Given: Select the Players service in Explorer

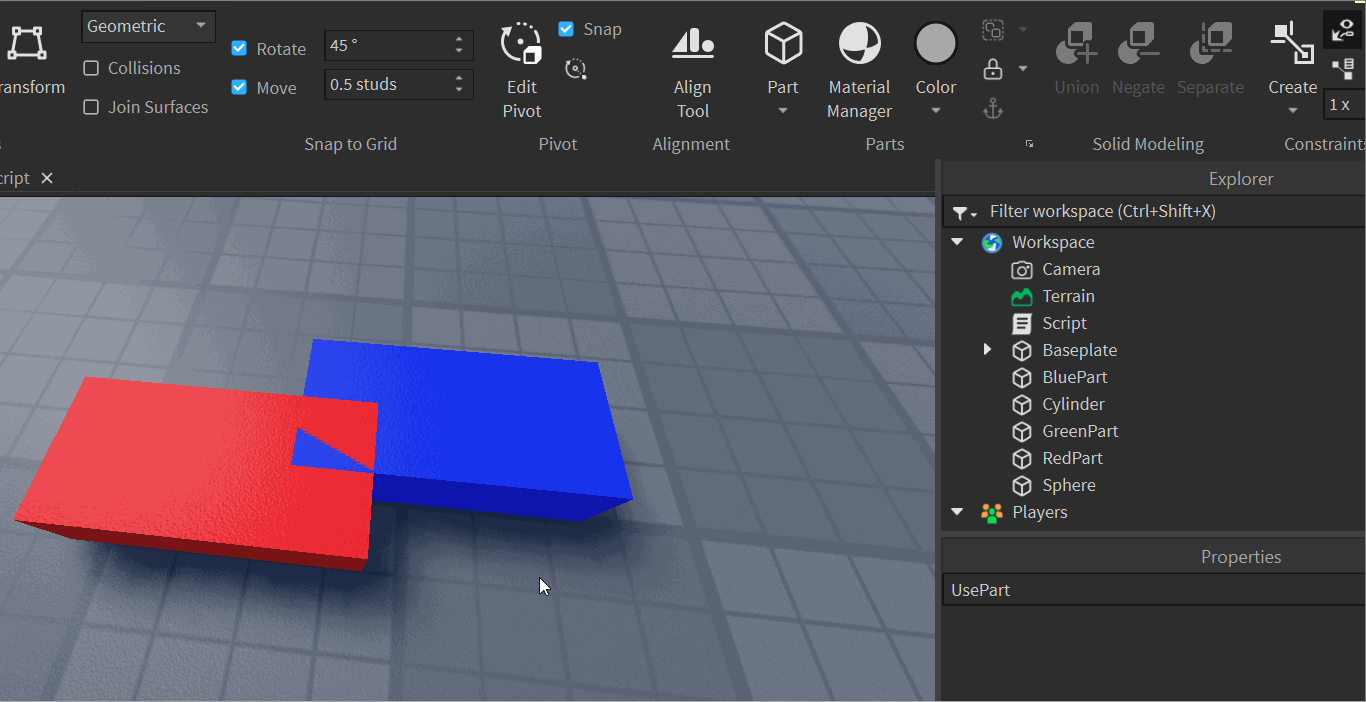Looking at the screenshot, I should [1039, 512].
